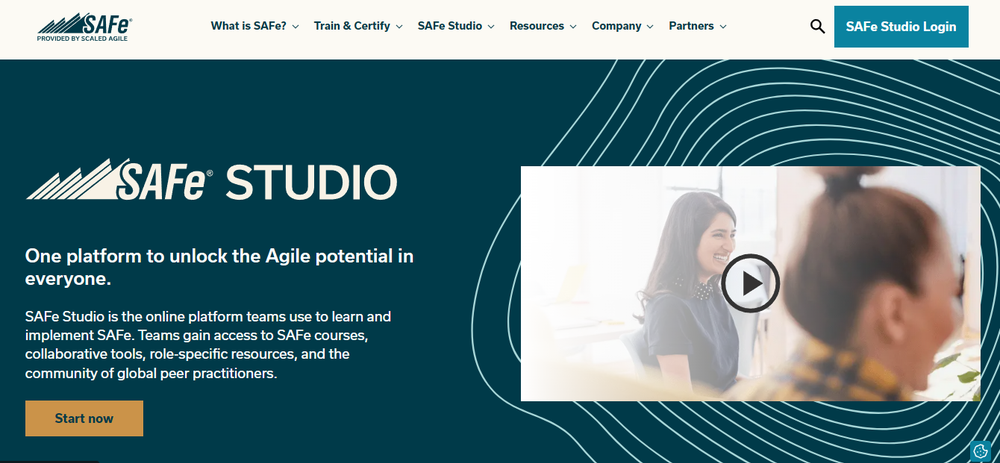Click the Start now button
Image resolution: width=1000 pixels, height=463 pixels.
click(84, 418)
